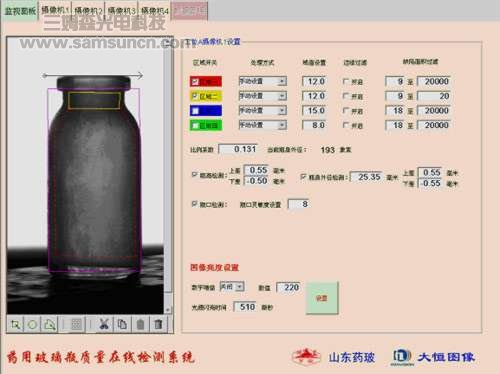Click the lower limit -0.50 height field
The image size is (500, 374).
(x=256, y=181)
